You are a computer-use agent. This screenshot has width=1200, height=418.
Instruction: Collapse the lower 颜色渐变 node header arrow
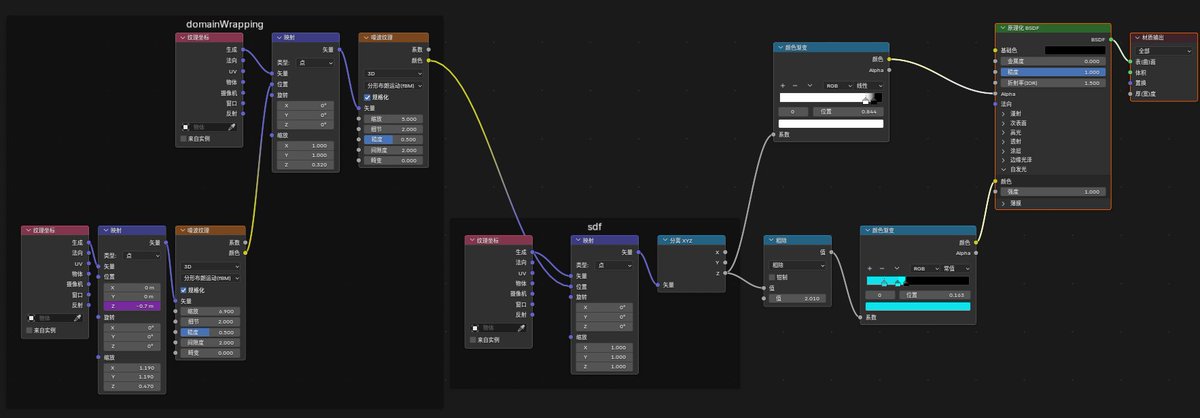(x=866, y=230)
